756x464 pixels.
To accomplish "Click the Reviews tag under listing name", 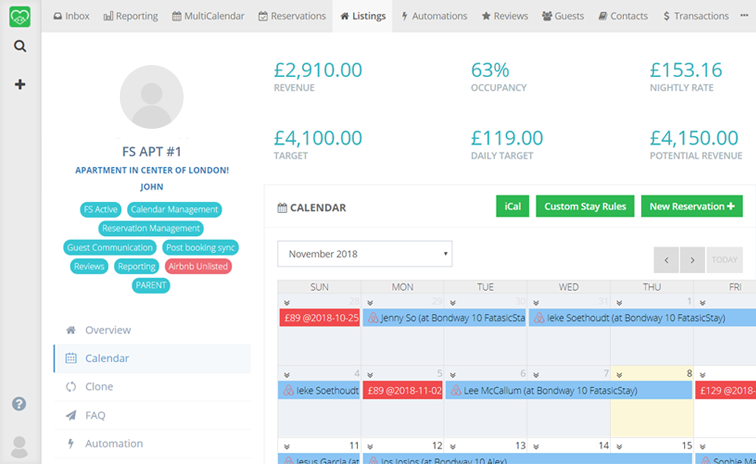I will click(89, 266).
